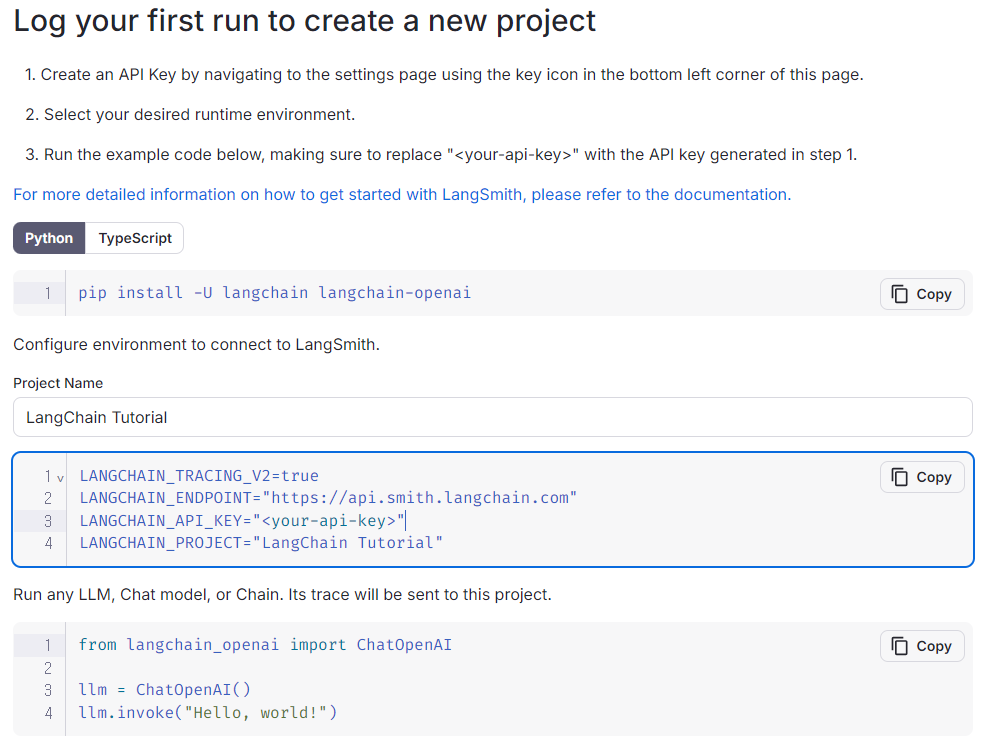
Task: Switch to the TypeScript tab
Action: tap(135, 238)
